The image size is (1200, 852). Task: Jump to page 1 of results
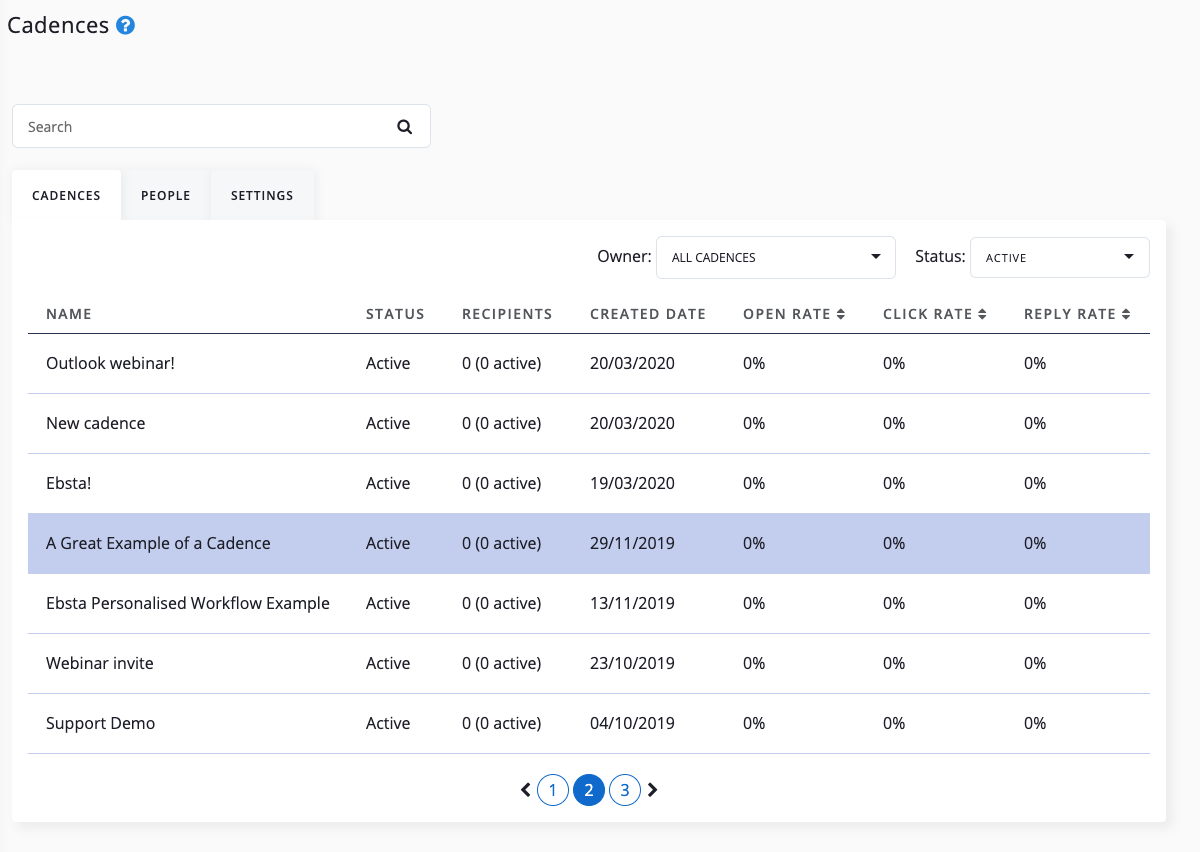(x=553, y=790)
